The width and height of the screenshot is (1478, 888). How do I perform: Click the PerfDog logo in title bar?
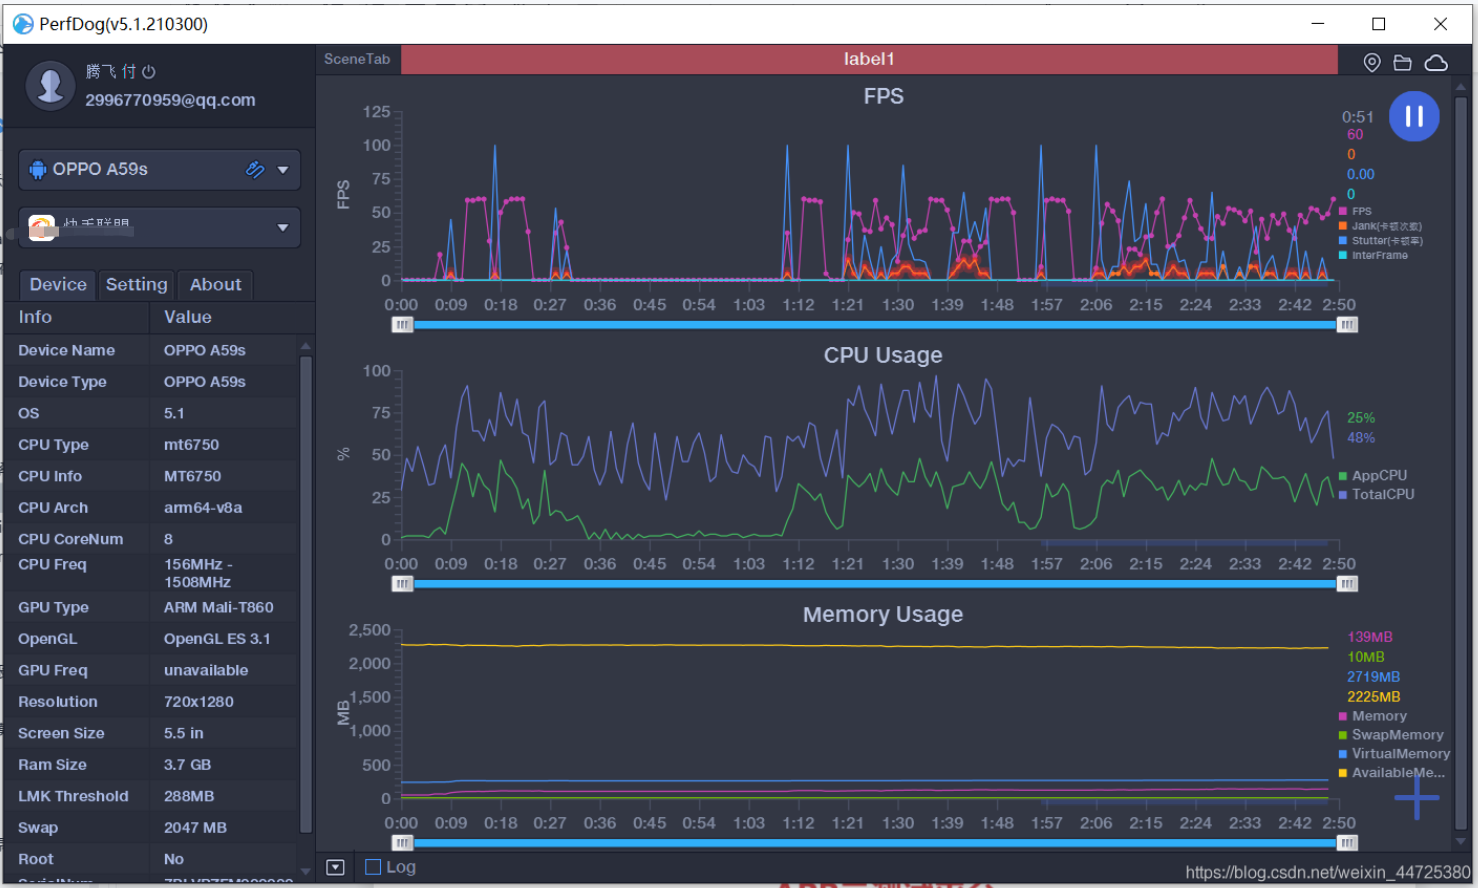pyautogui.click(x=22, y=24)
